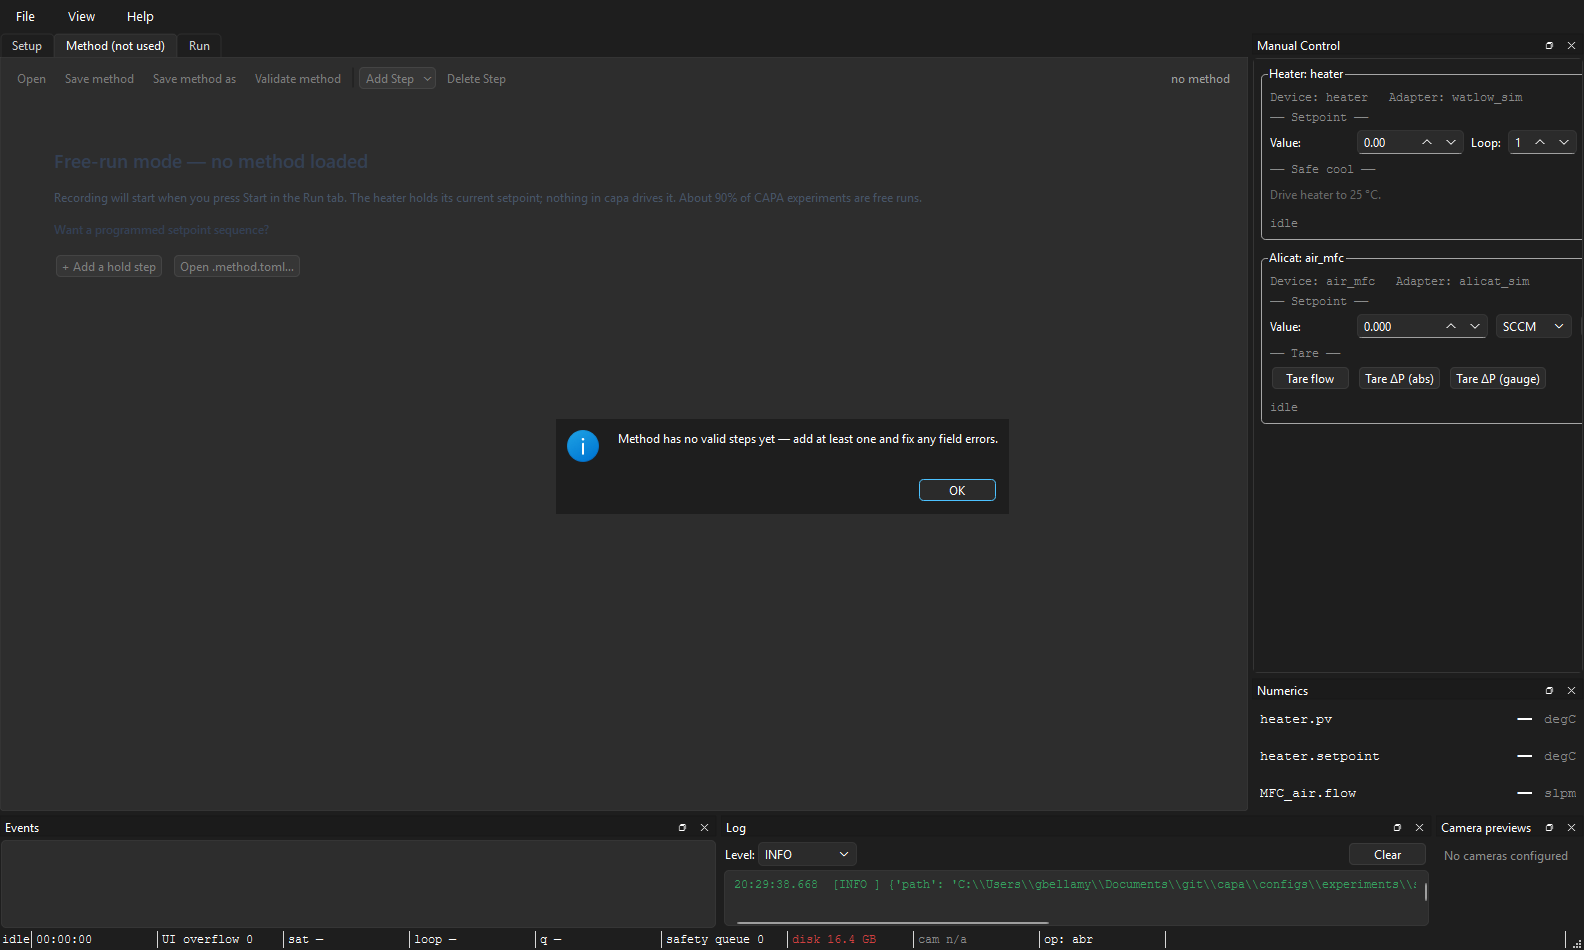This screenshot has width=1584, height=950.
Task: Click safety queue 0 status entry
Action: (715, 939)
